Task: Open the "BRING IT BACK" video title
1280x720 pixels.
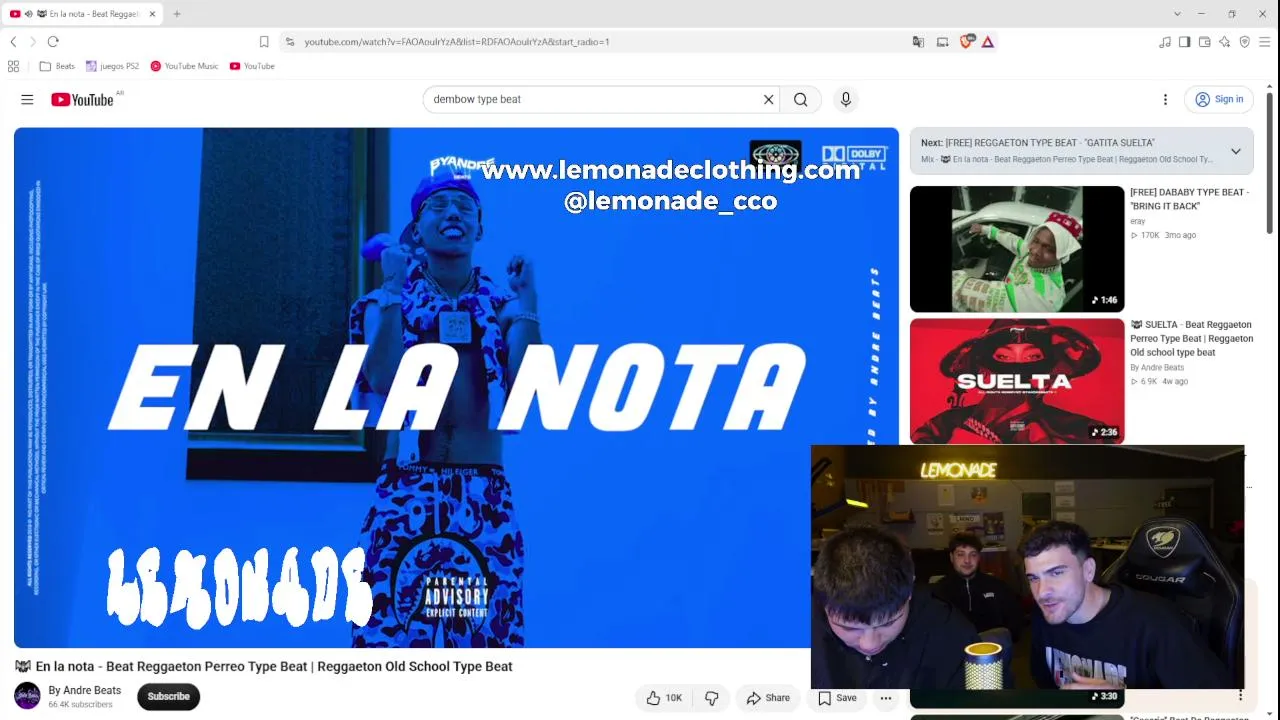Action: (1189, 199)
